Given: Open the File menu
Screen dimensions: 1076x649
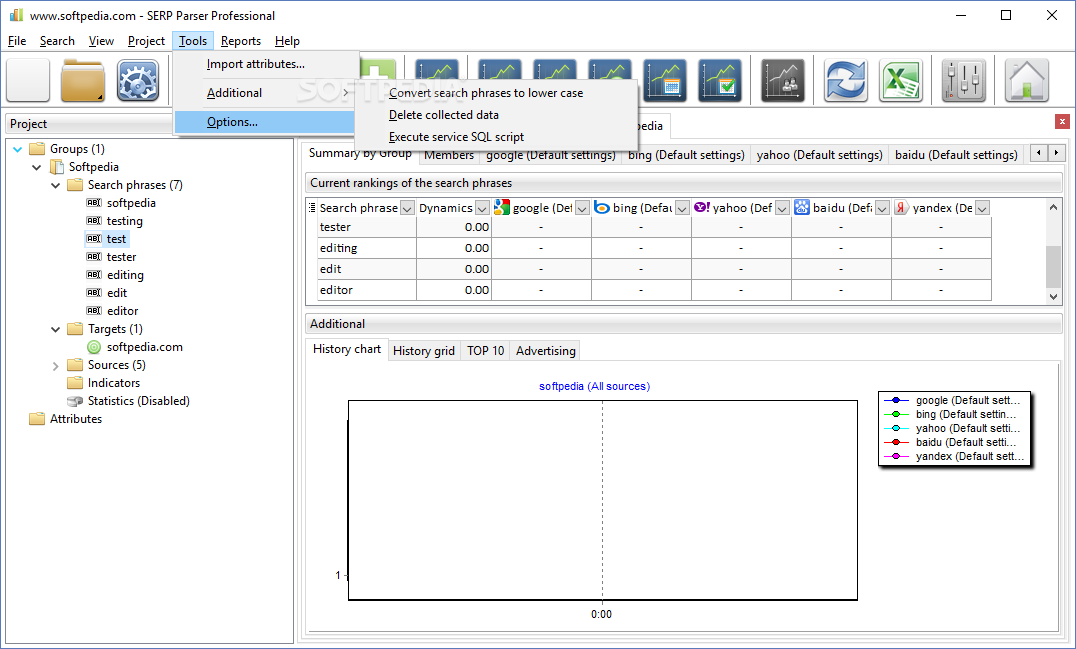Looking at the screenshot, I should click(17, 41).
